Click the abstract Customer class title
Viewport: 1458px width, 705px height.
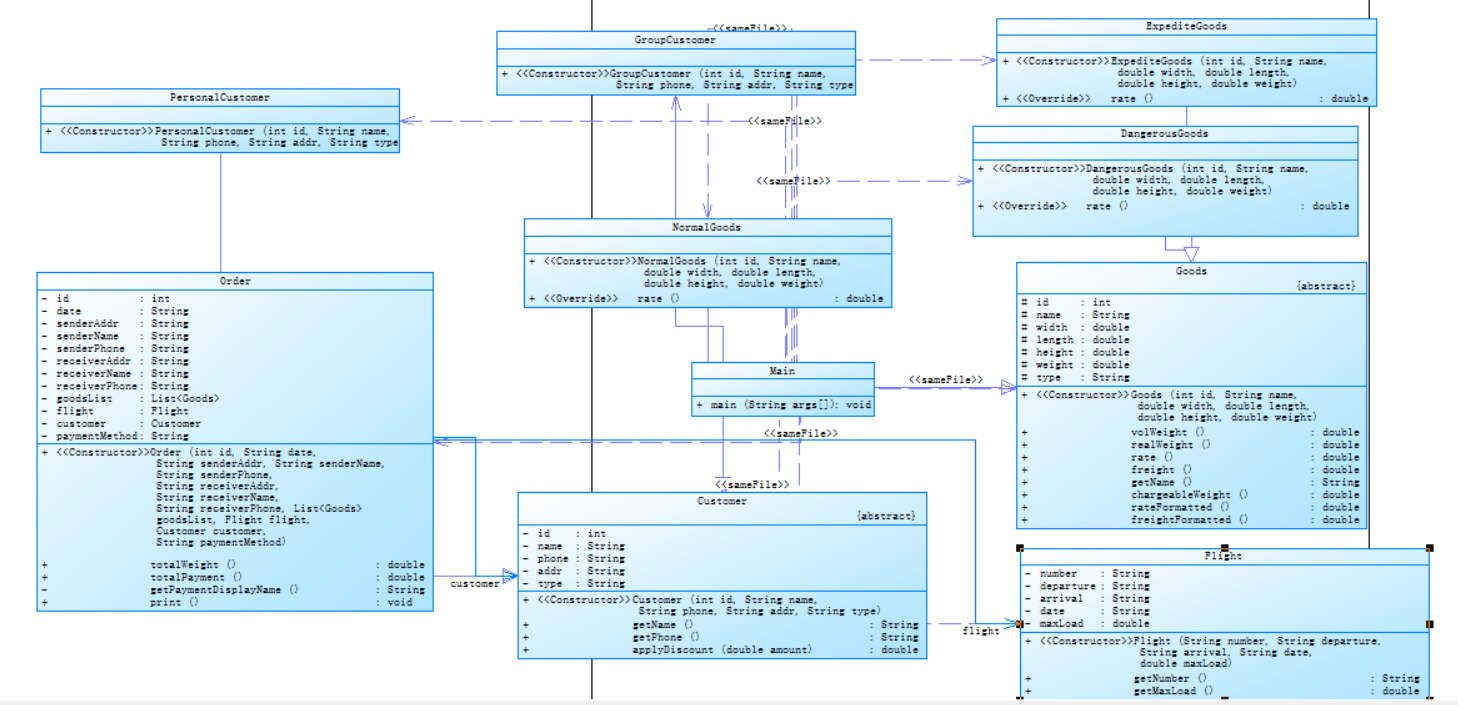tap(722, 501)
